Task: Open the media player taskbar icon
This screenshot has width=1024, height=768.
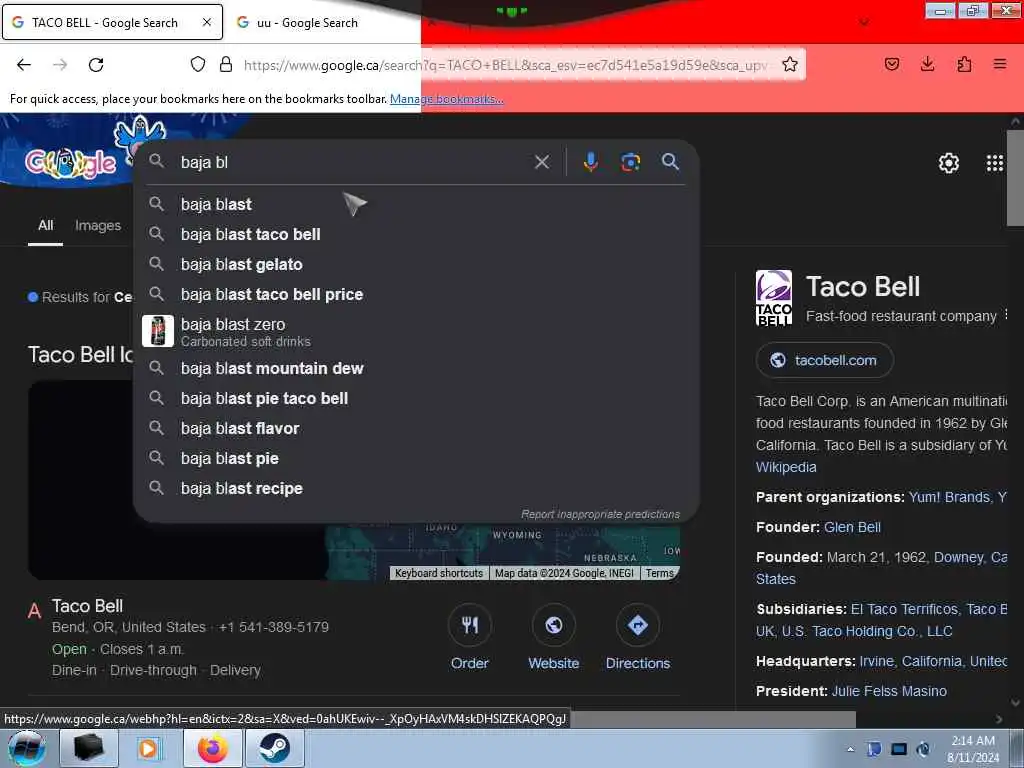Action: [x=150, y=748]
